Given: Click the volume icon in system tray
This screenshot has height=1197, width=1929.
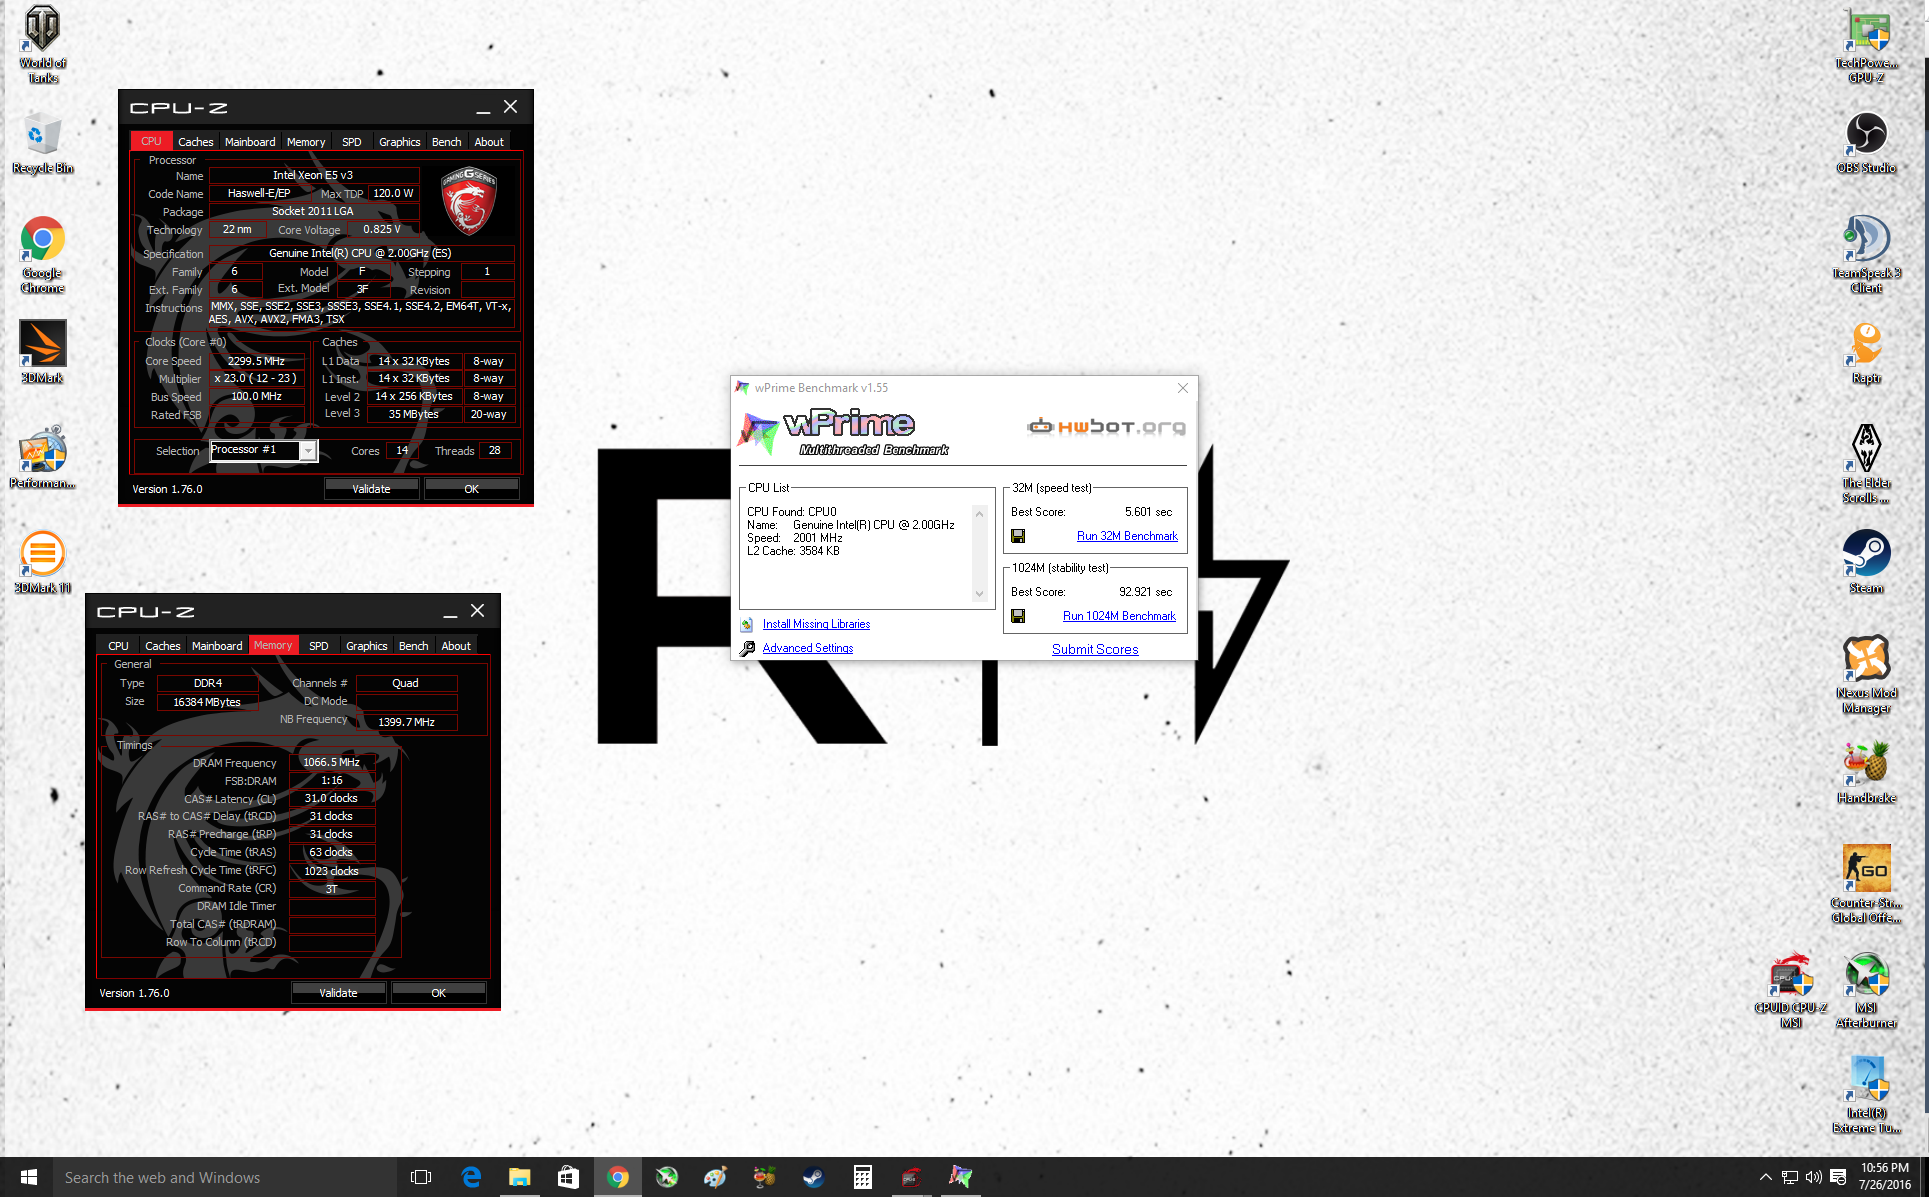Looking at the screenshot, I should [1814, 1177].
